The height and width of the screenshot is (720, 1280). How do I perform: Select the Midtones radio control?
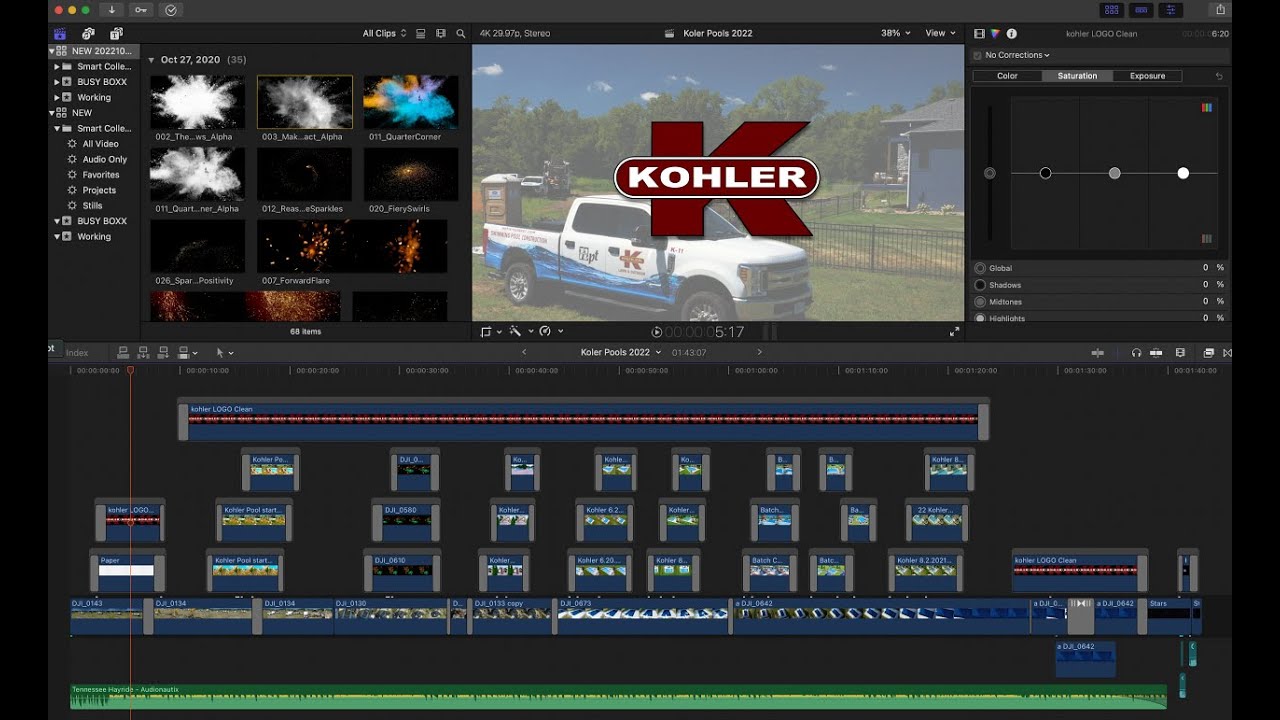[980, 301]
